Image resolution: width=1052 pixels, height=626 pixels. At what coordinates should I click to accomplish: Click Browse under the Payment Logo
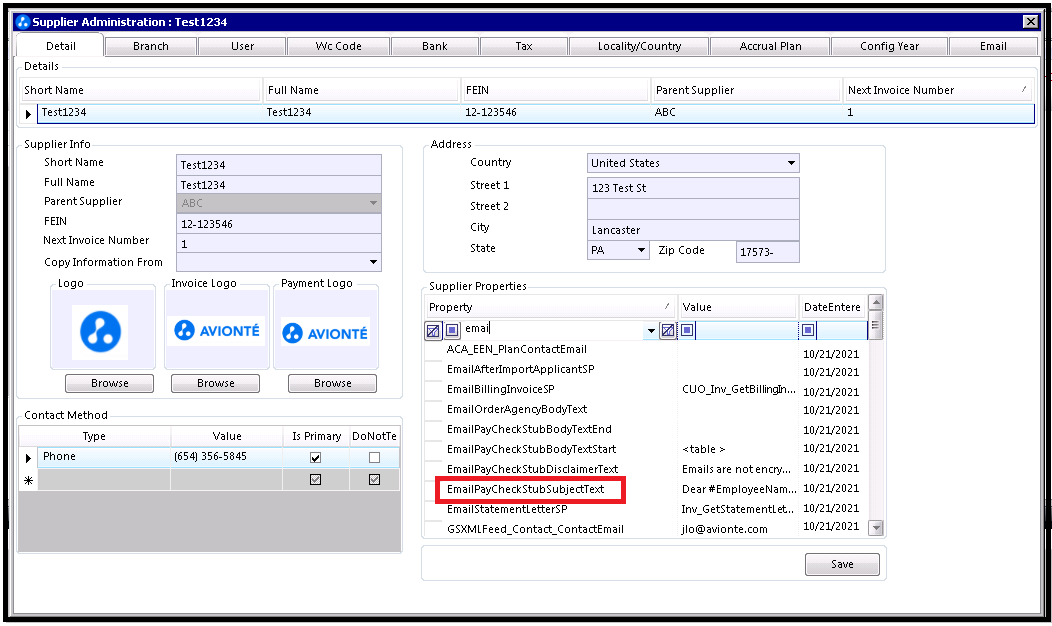click(x=332, y=383)
